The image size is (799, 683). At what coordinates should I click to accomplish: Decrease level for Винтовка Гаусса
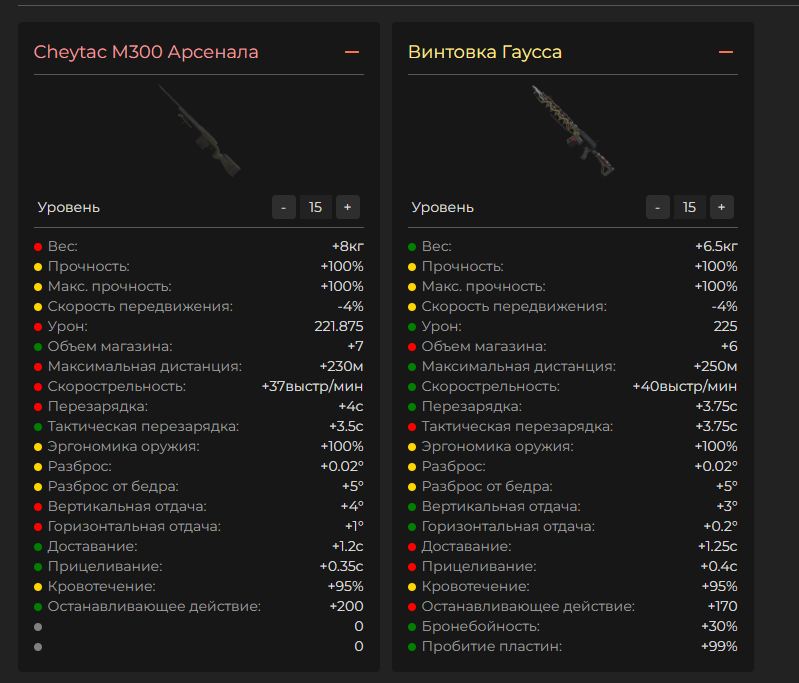(658, 207)
